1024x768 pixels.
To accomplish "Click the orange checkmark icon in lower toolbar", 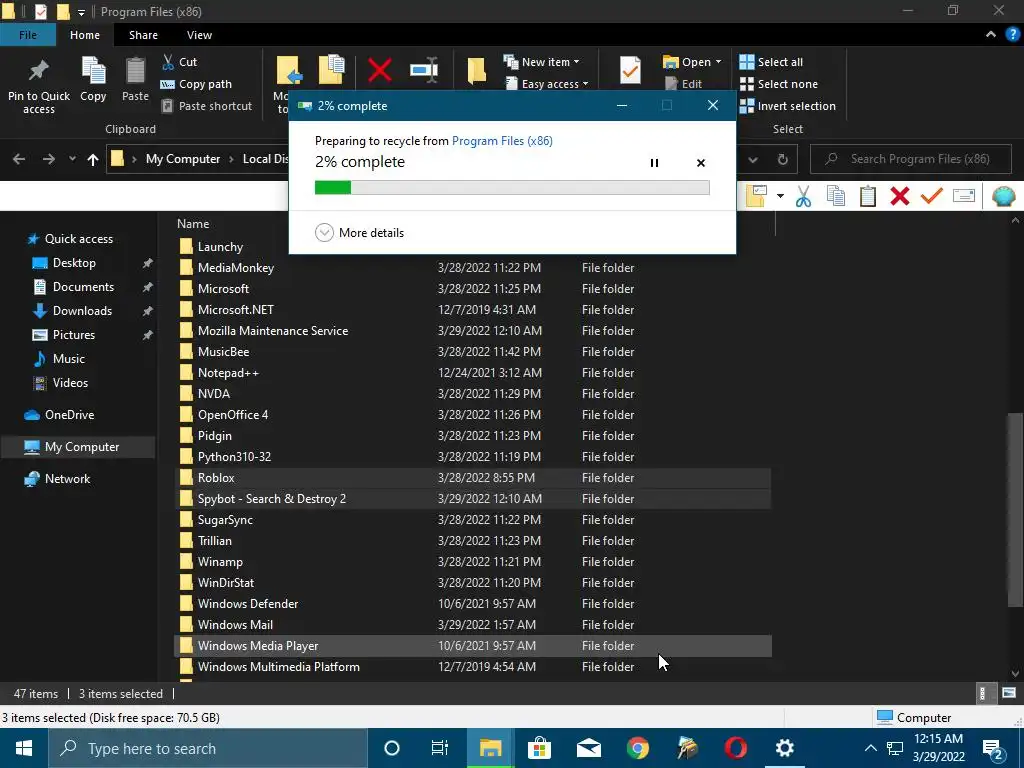I will [x=932, y=195].
